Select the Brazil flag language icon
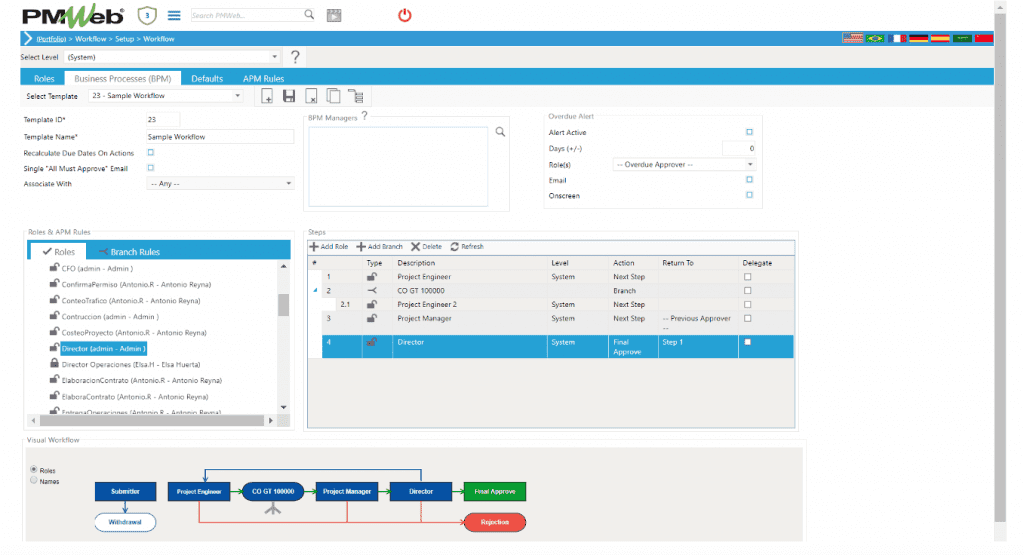Screen dimensions: 1024x555 874,38
